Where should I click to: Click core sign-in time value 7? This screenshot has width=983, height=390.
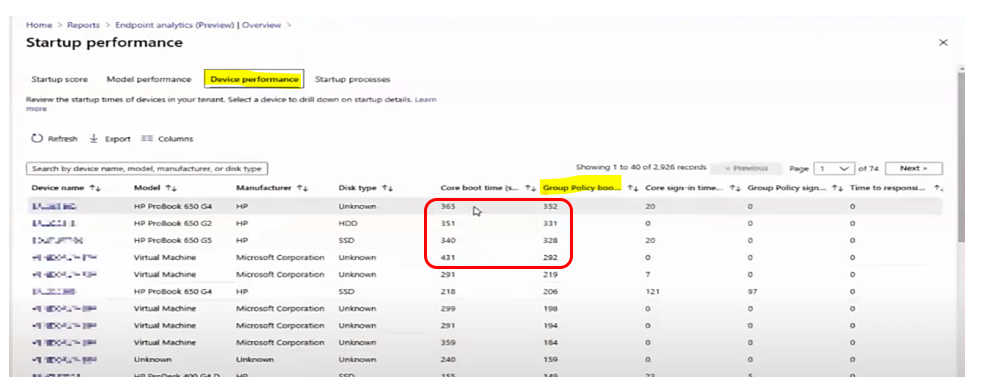pyautogui.click(x=648, y=275)
